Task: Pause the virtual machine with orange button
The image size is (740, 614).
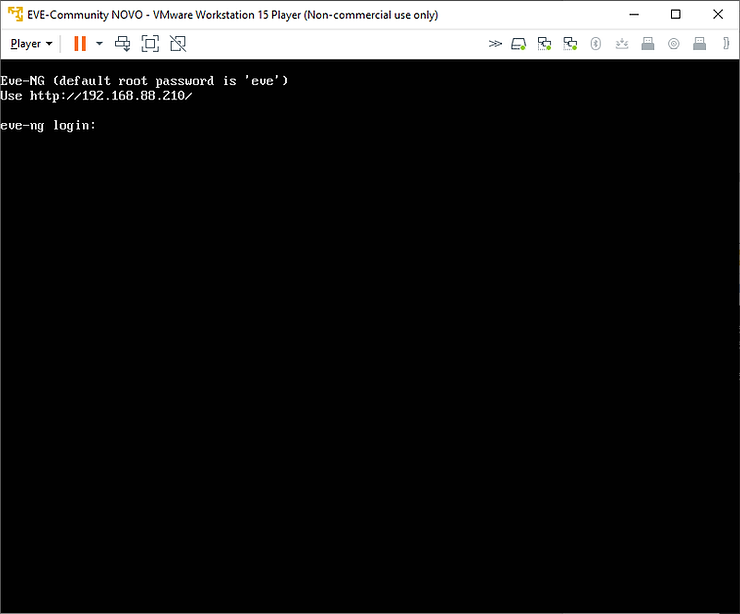Action: pyautogui.click(x=80, y=44)
